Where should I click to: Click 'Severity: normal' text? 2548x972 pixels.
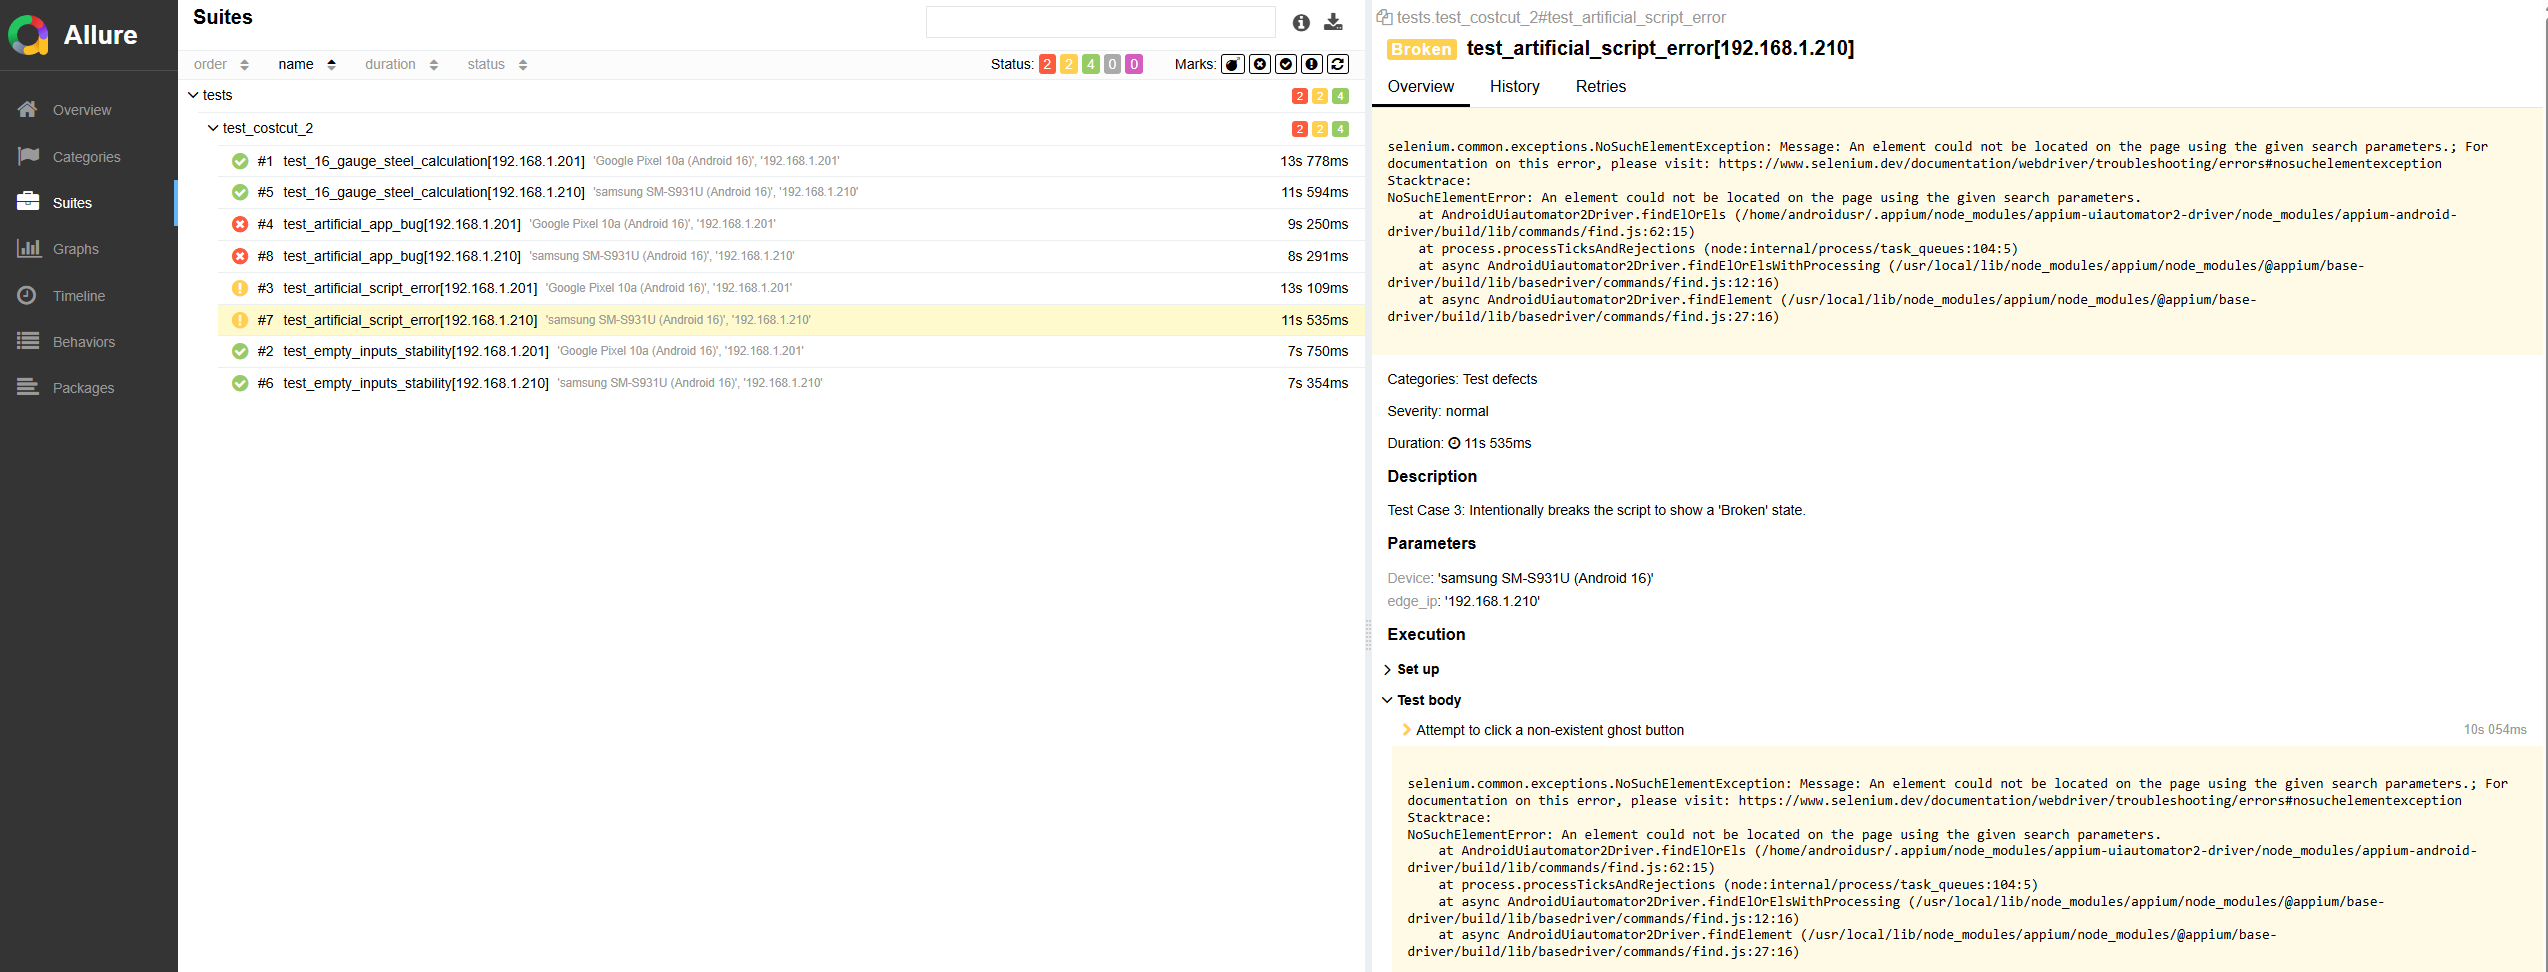[x=1437, y=411]
